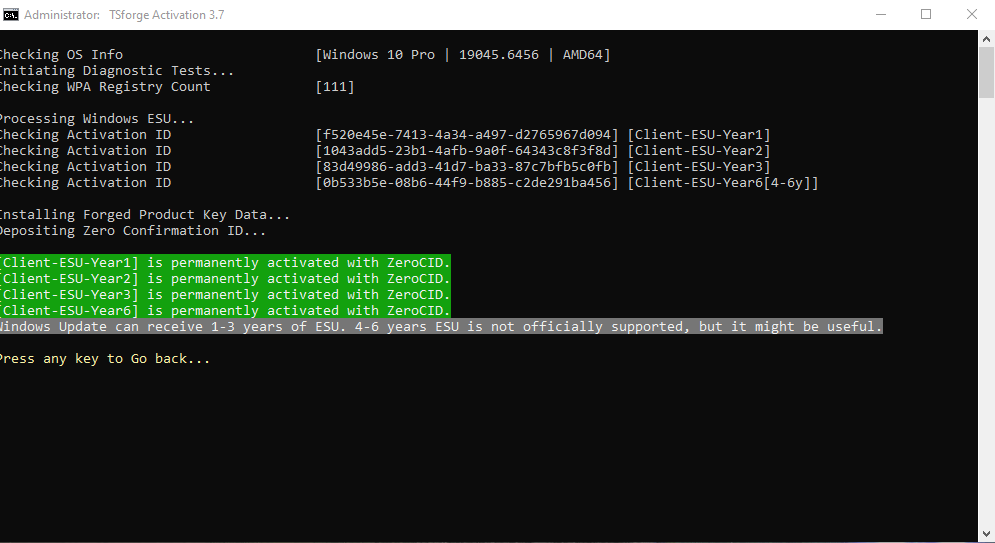
Task: Click the activation ID starting with 0b533b5e
Action: point(467,183)
